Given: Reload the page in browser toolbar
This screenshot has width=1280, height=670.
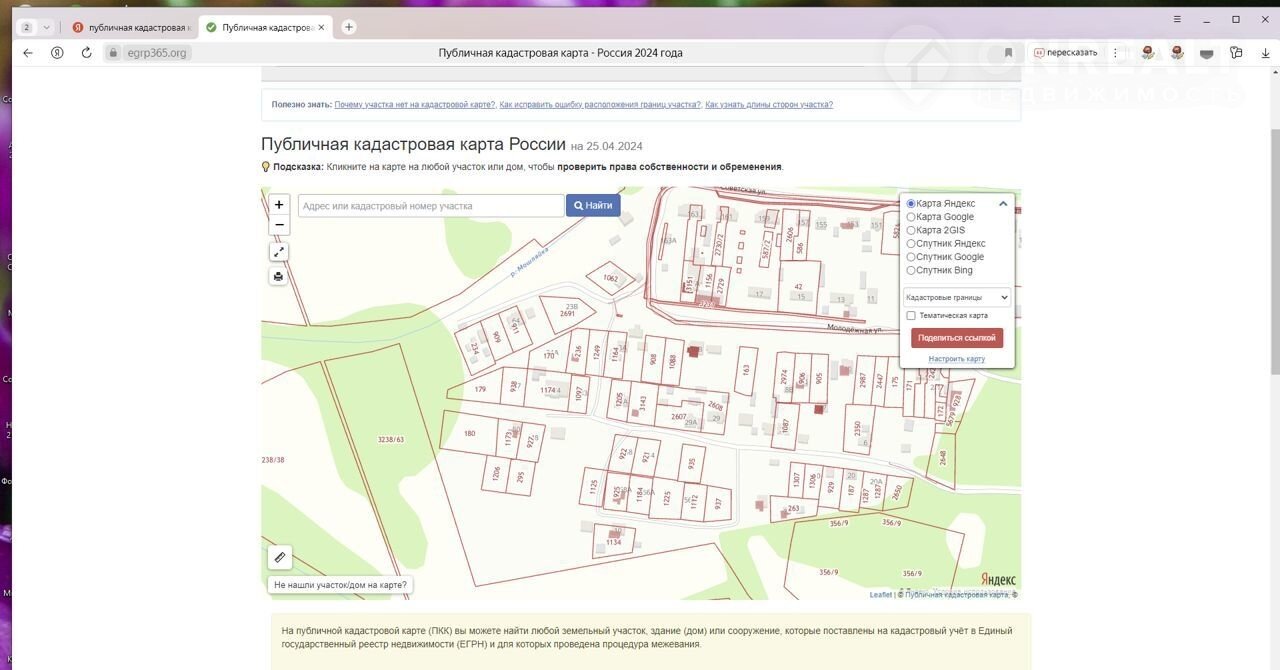Looking at the screenshot, I should [86, 53].
